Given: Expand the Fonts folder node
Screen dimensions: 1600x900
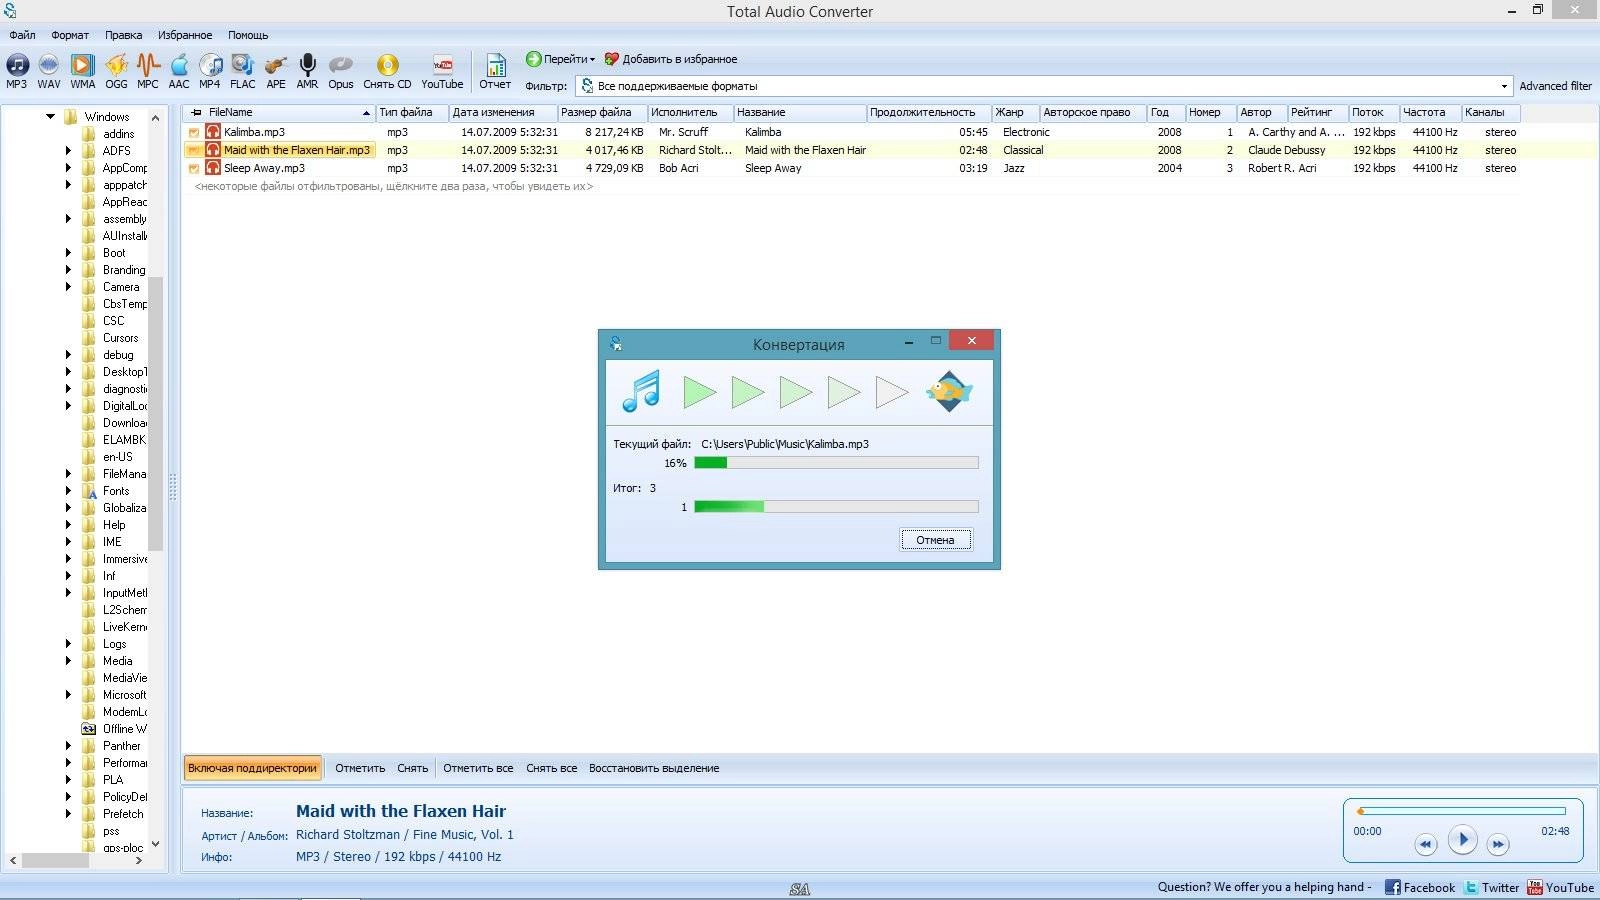Looking at the screenshot, I should click(68, 491).
